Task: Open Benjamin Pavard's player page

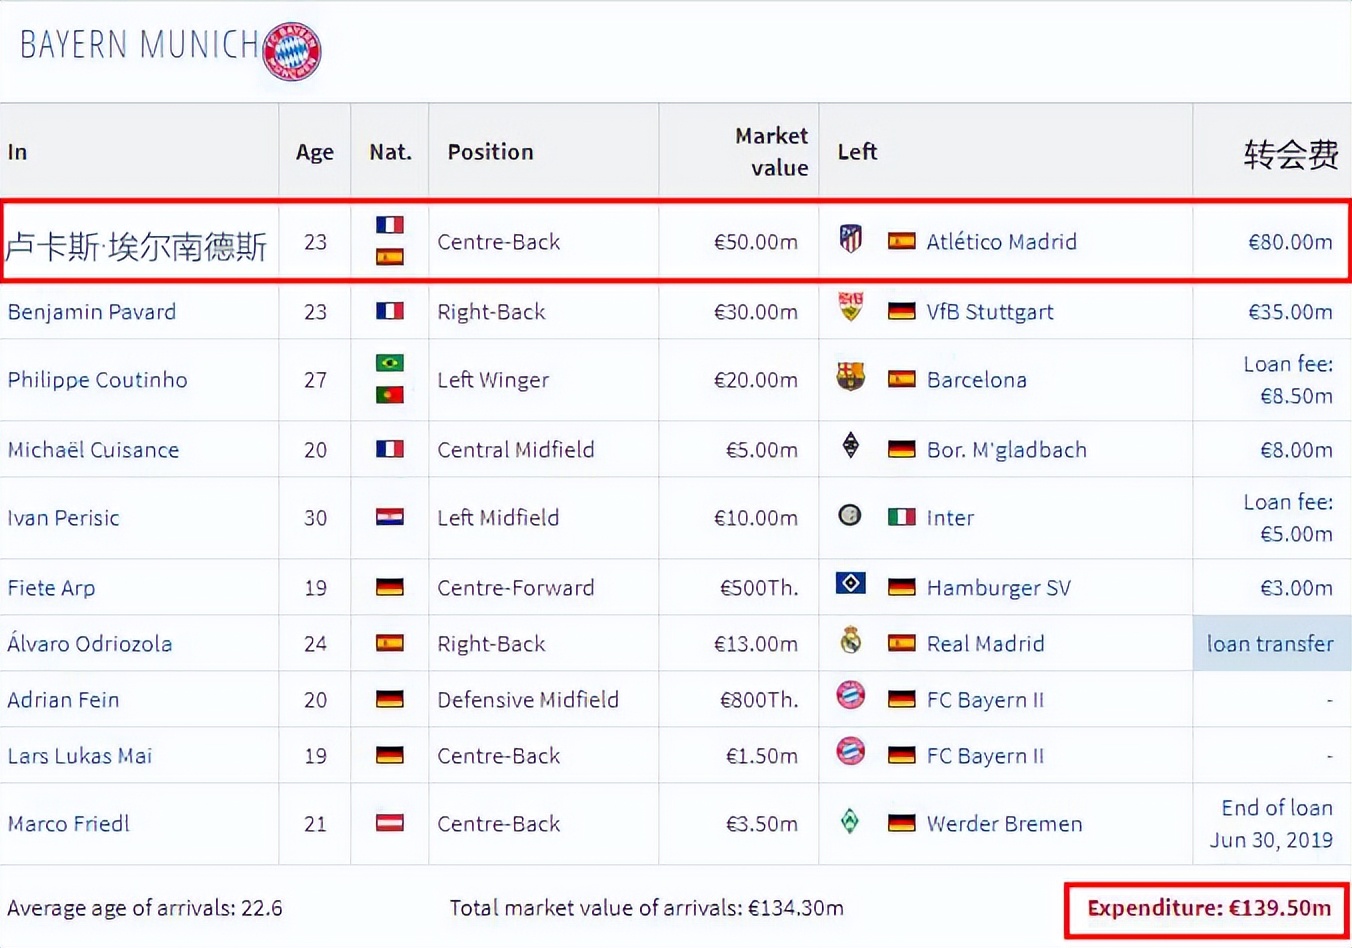Action: [x=92, y=312]
